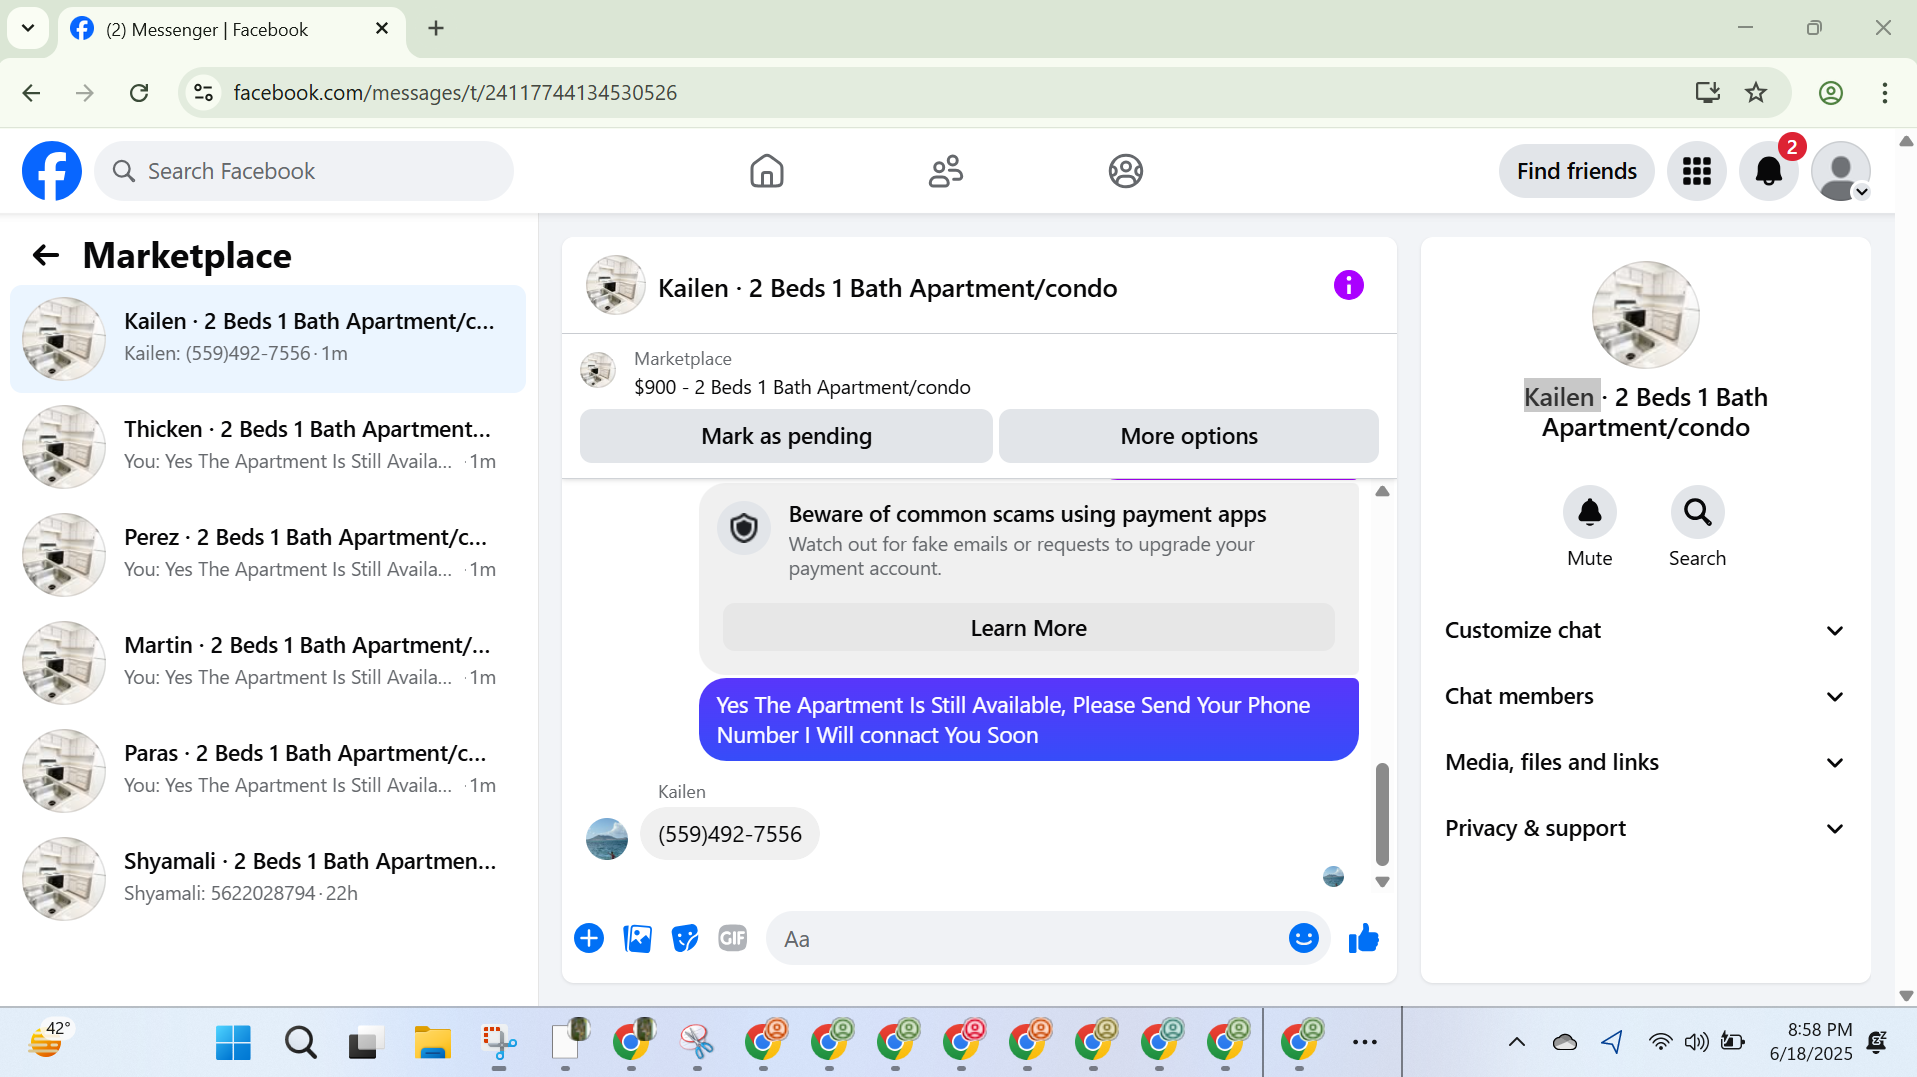1917x1077 pixels.
Task: Open the Windows Start menu
Action: [233, 1043]
